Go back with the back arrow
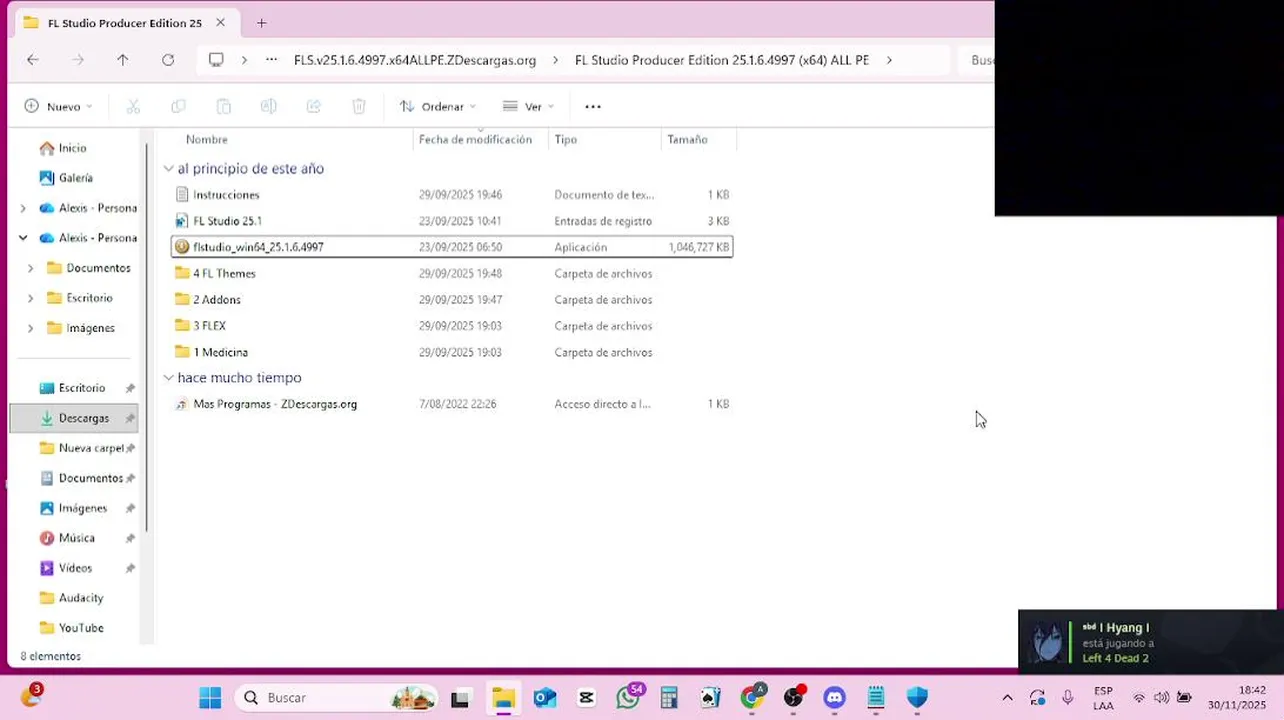The image size is (1284, 720). click(33, 60)
